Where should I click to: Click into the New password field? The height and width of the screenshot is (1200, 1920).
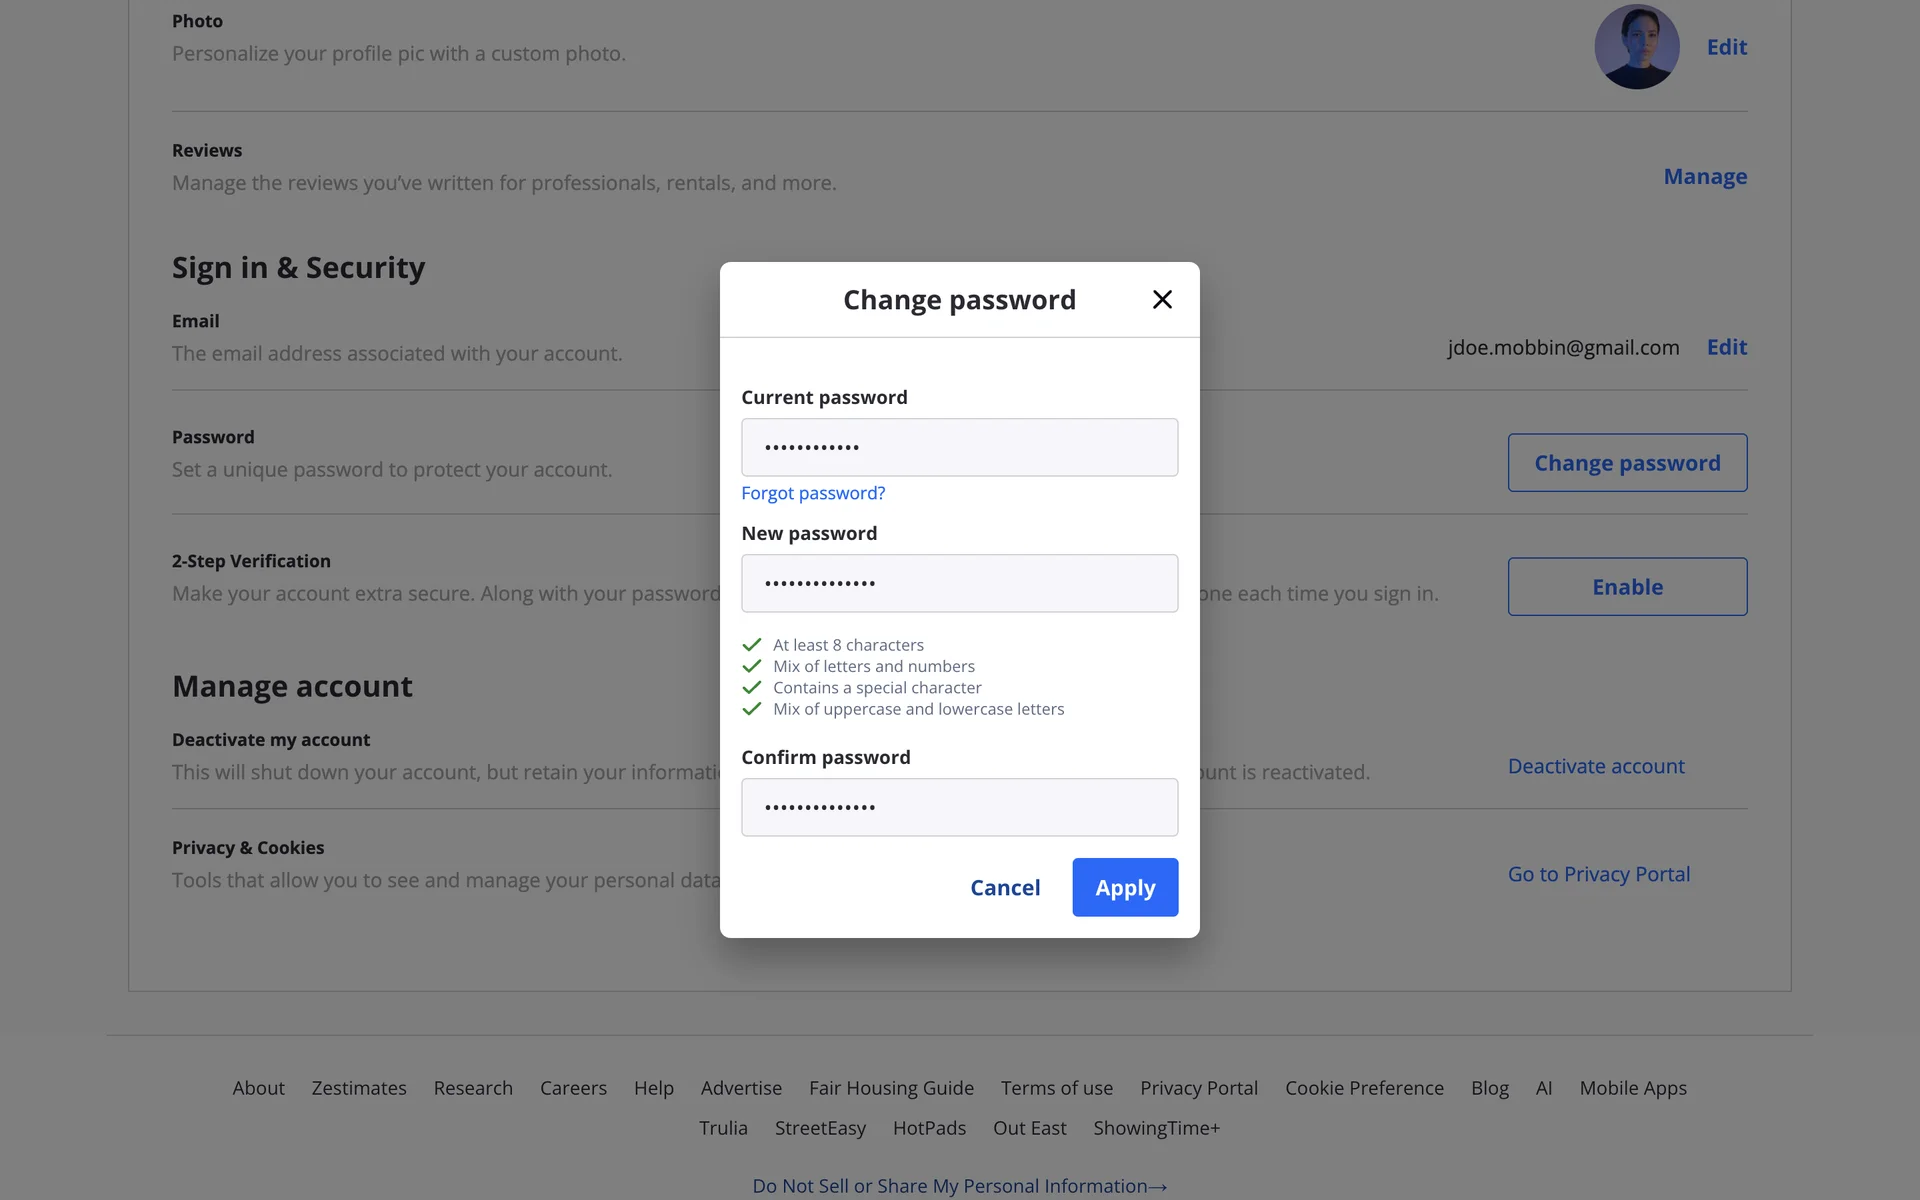point(959,583)
